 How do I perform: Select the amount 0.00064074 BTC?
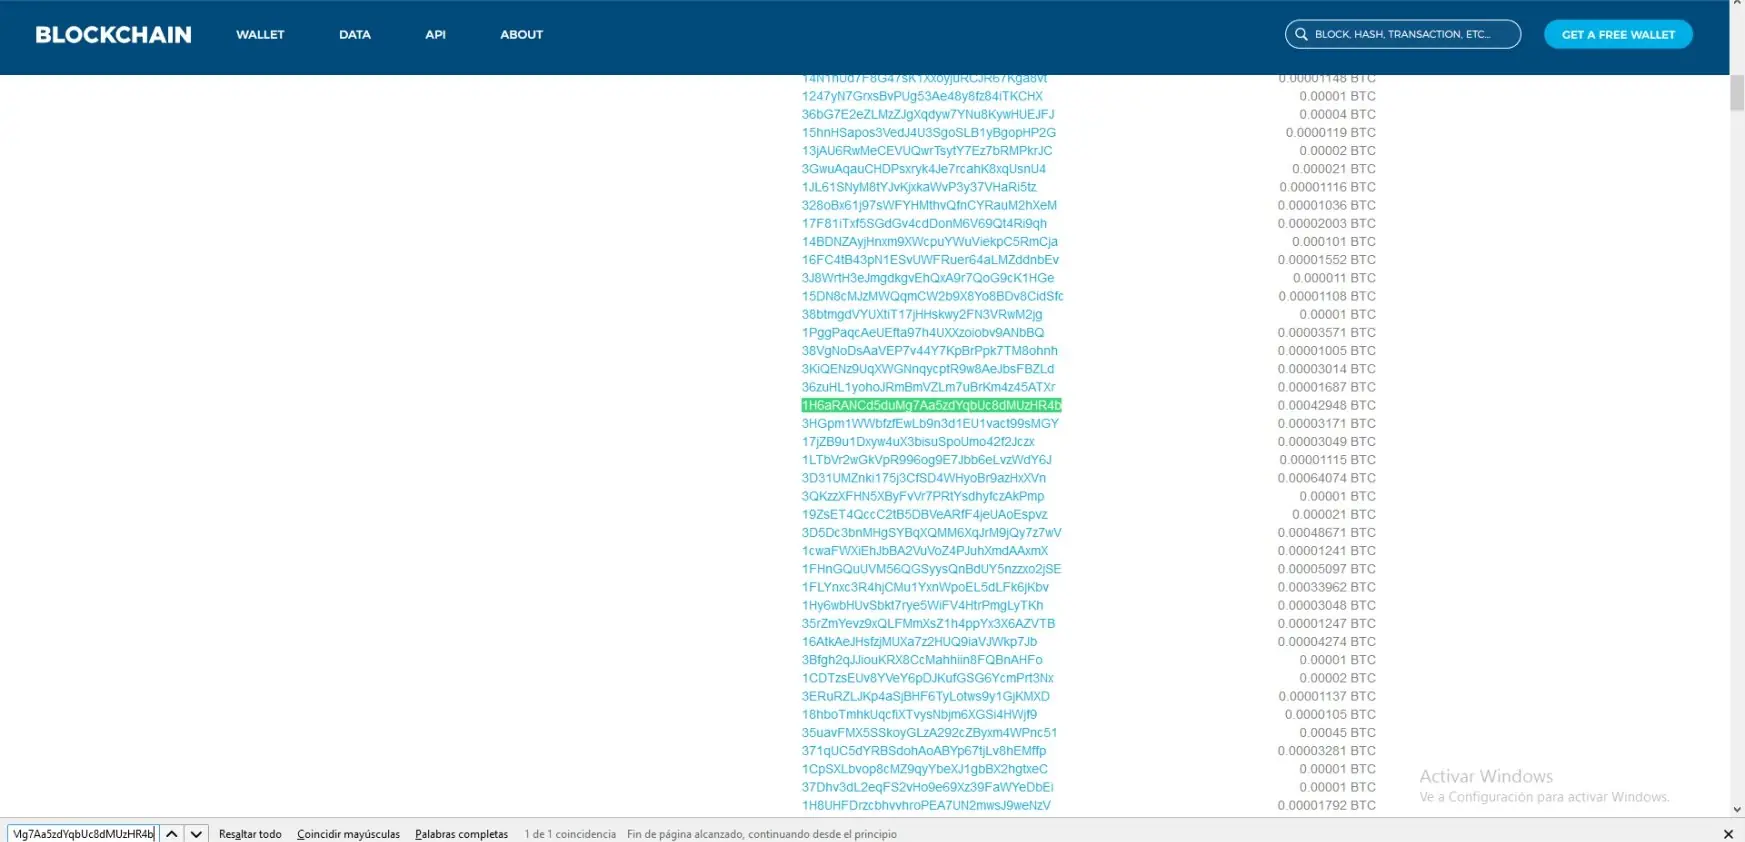click(1326, 478)
